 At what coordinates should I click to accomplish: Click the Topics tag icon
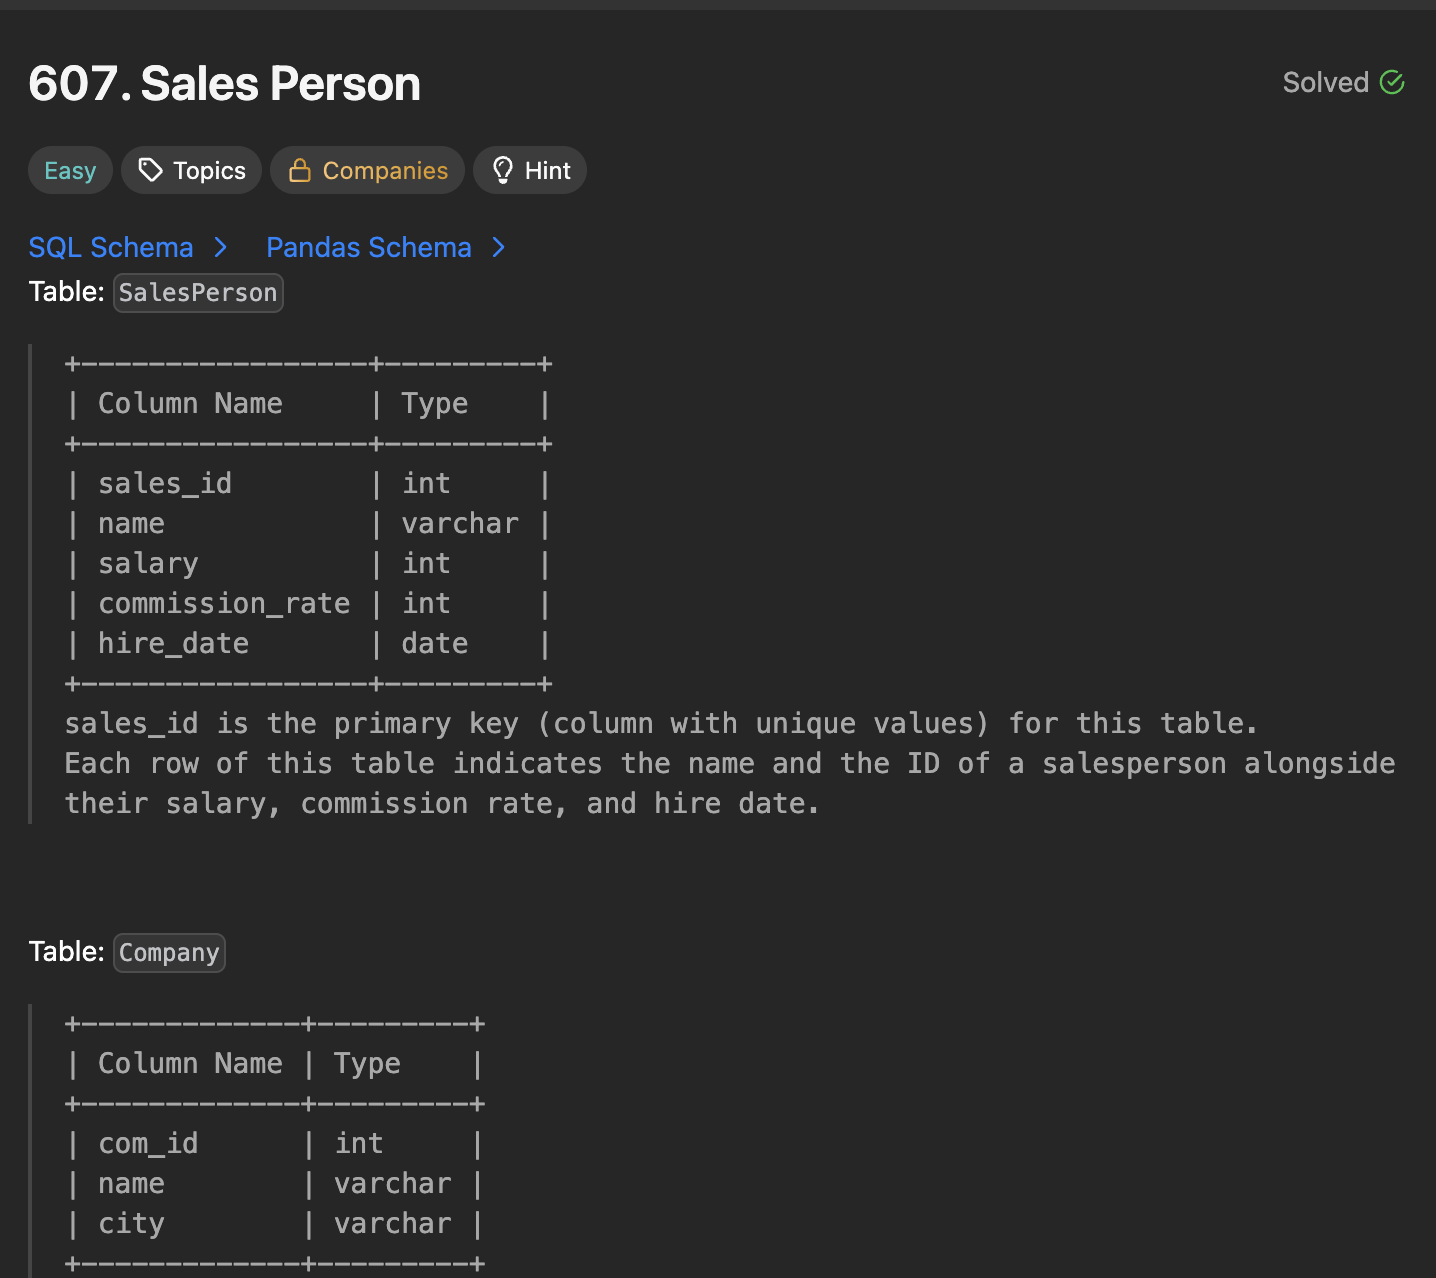(151, 170)
